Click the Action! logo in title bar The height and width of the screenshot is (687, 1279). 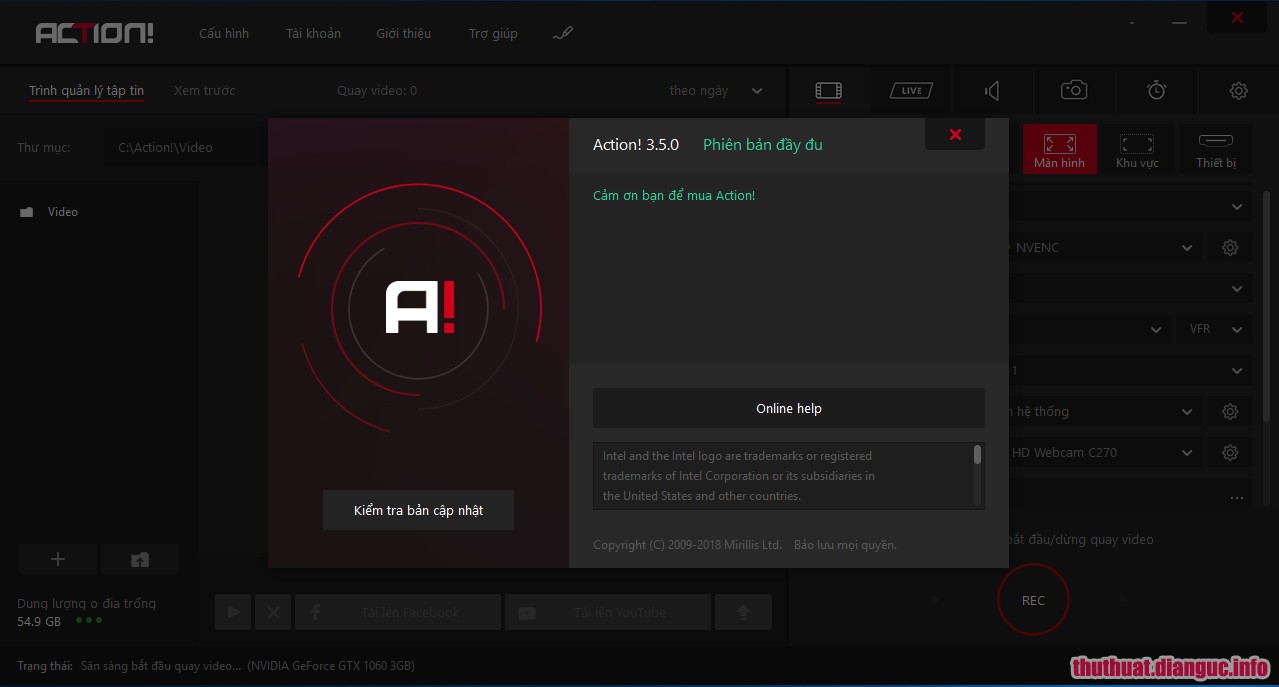95,33
